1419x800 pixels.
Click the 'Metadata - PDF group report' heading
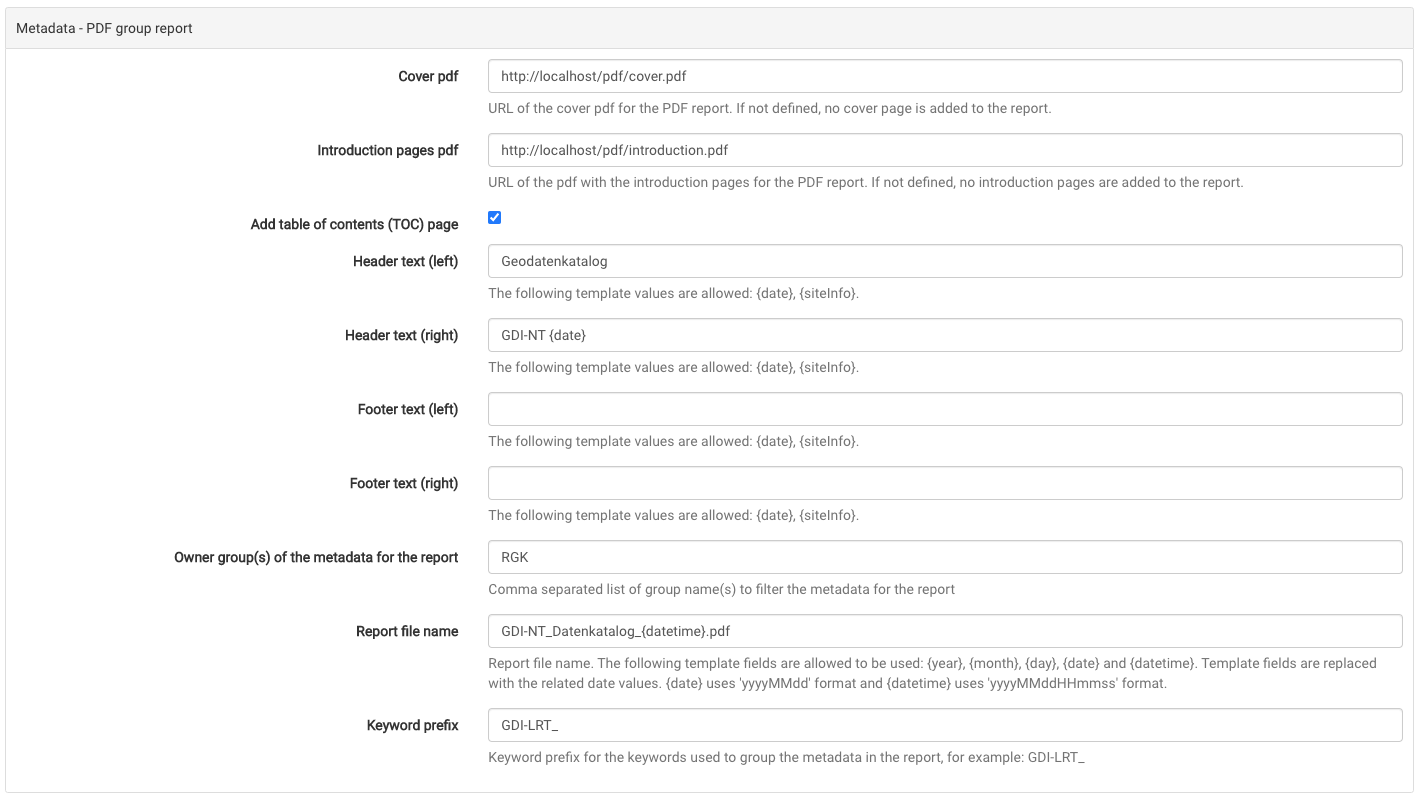click(x=104, y=28)
